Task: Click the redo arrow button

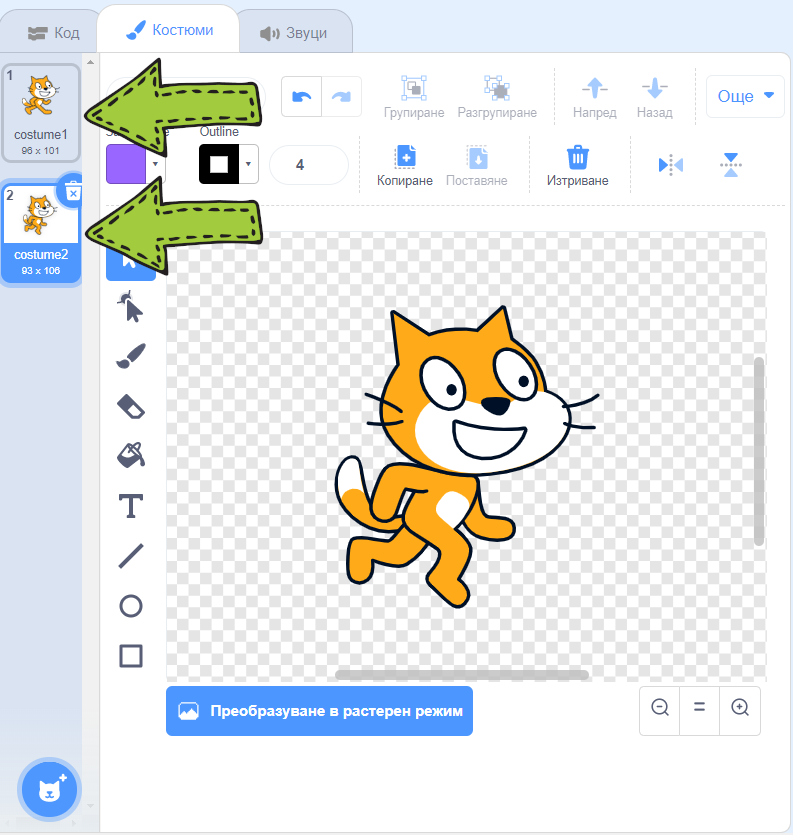Action: (x=341, y=96)
